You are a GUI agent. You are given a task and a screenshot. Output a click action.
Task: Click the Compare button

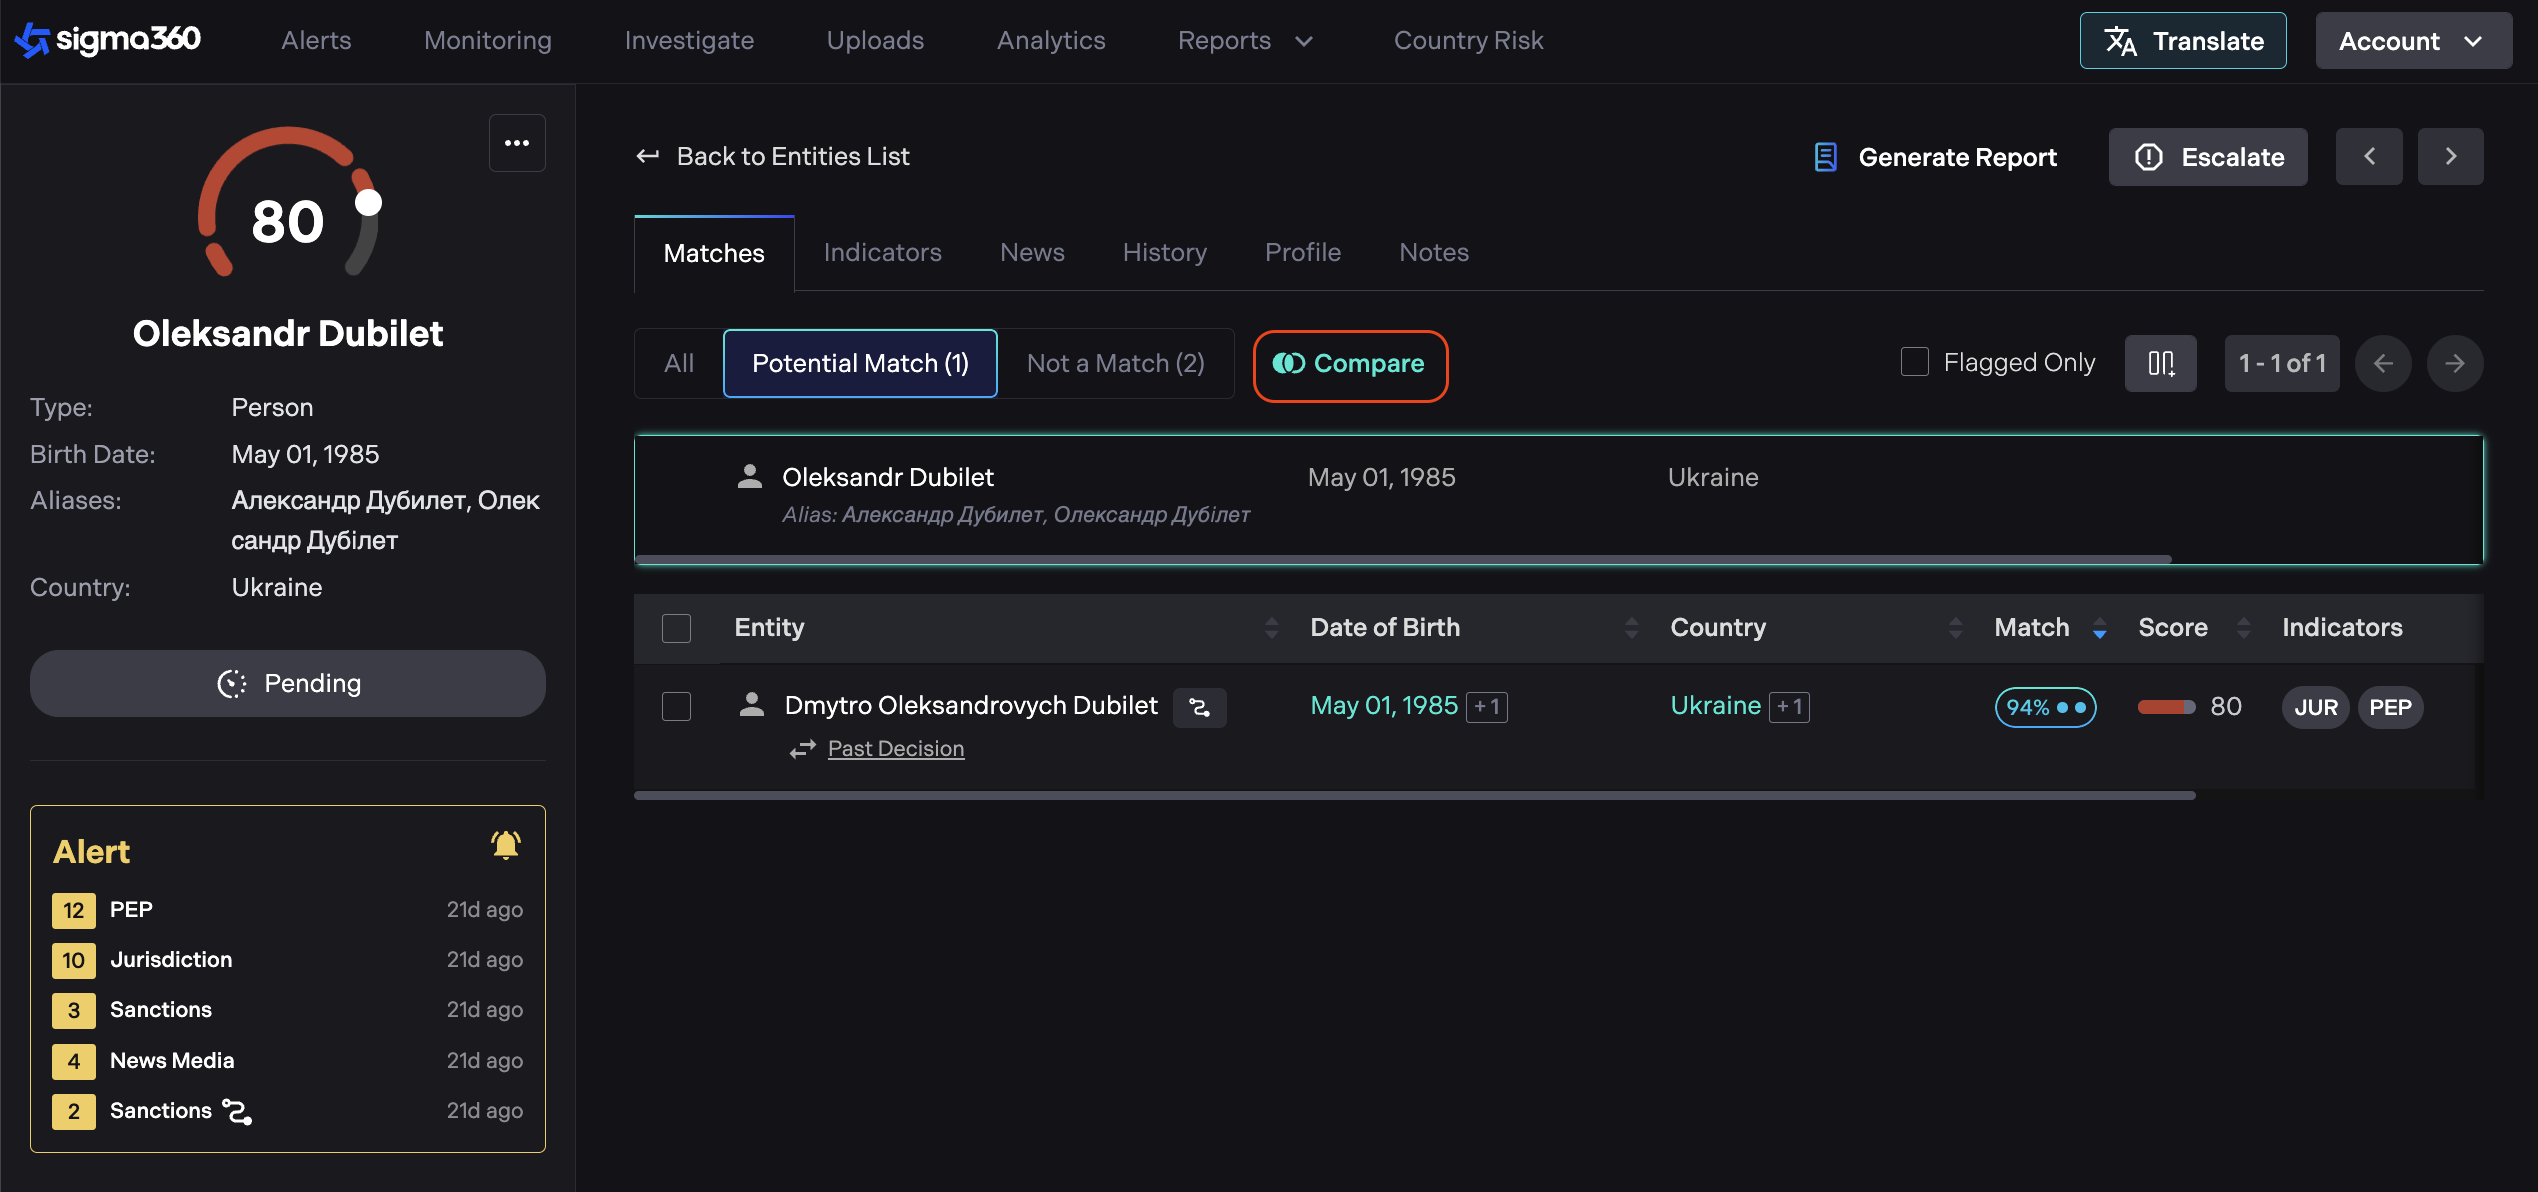1349,364
